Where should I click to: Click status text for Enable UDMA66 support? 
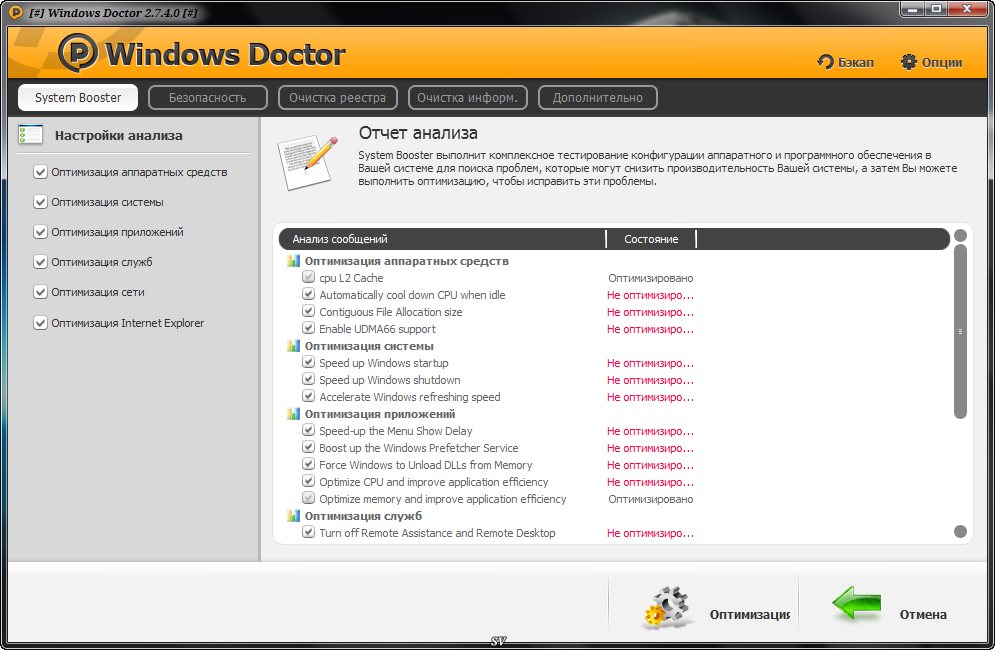click(650, 329)
